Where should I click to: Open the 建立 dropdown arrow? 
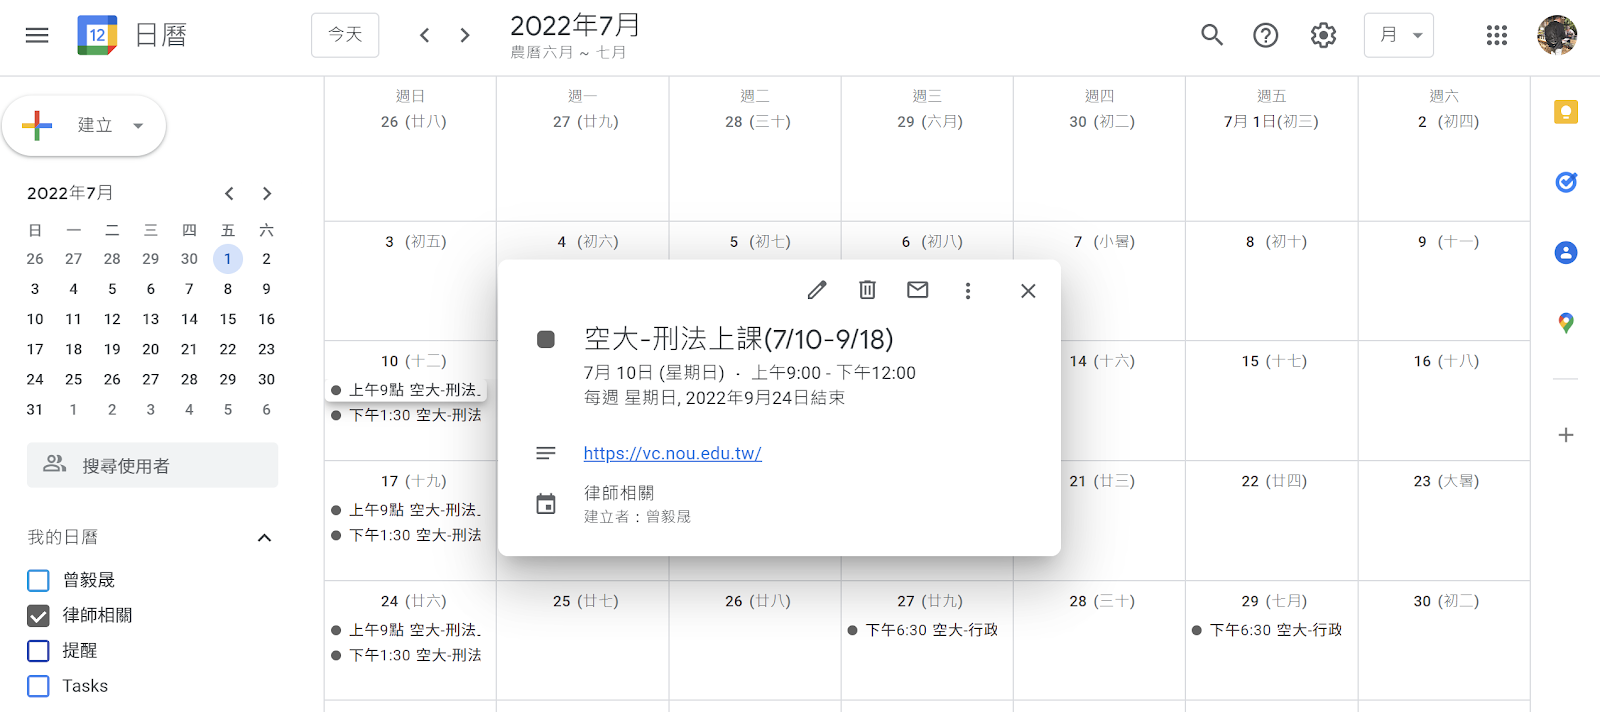pyautogui.click(x=138, y=126)
